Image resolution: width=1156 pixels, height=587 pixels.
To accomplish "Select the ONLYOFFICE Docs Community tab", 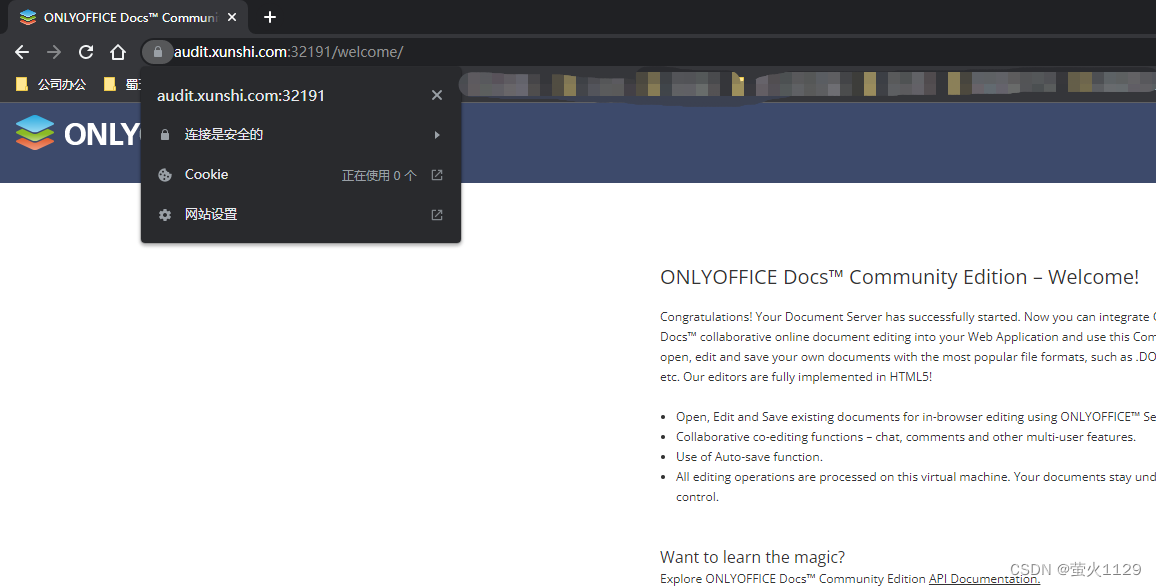I will pos(128,17).
